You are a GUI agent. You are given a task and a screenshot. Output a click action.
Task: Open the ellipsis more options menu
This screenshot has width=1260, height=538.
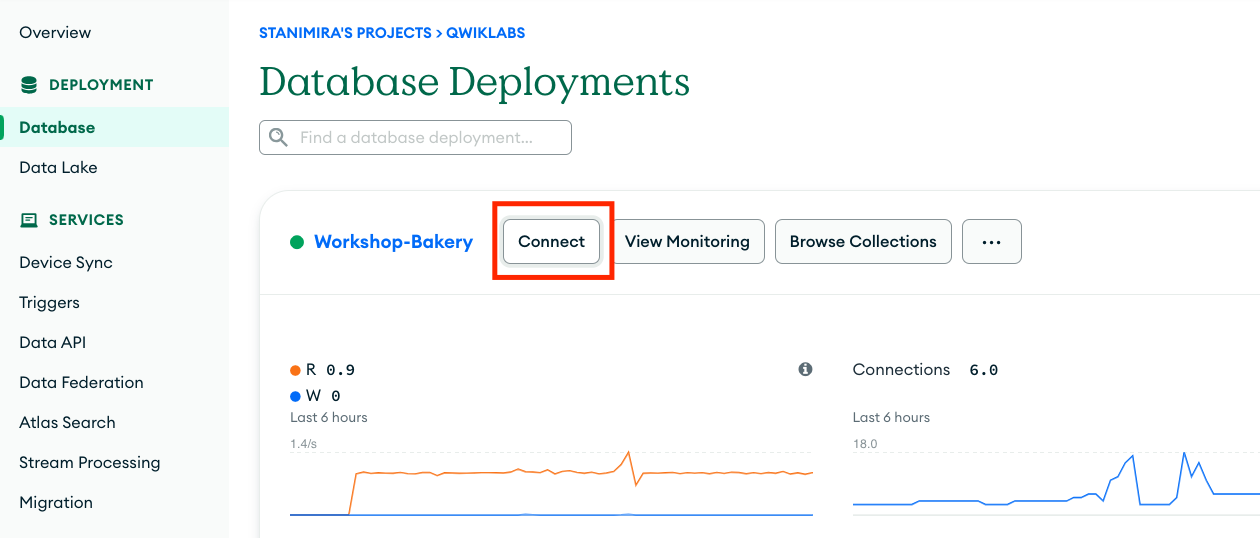click(x=992, y=242)
